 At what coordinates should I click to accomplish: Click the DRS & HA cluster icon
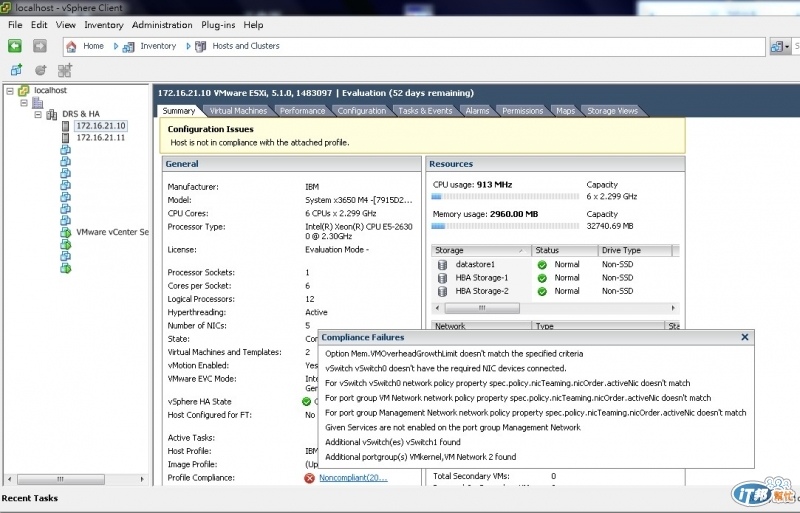click(52, 114)
